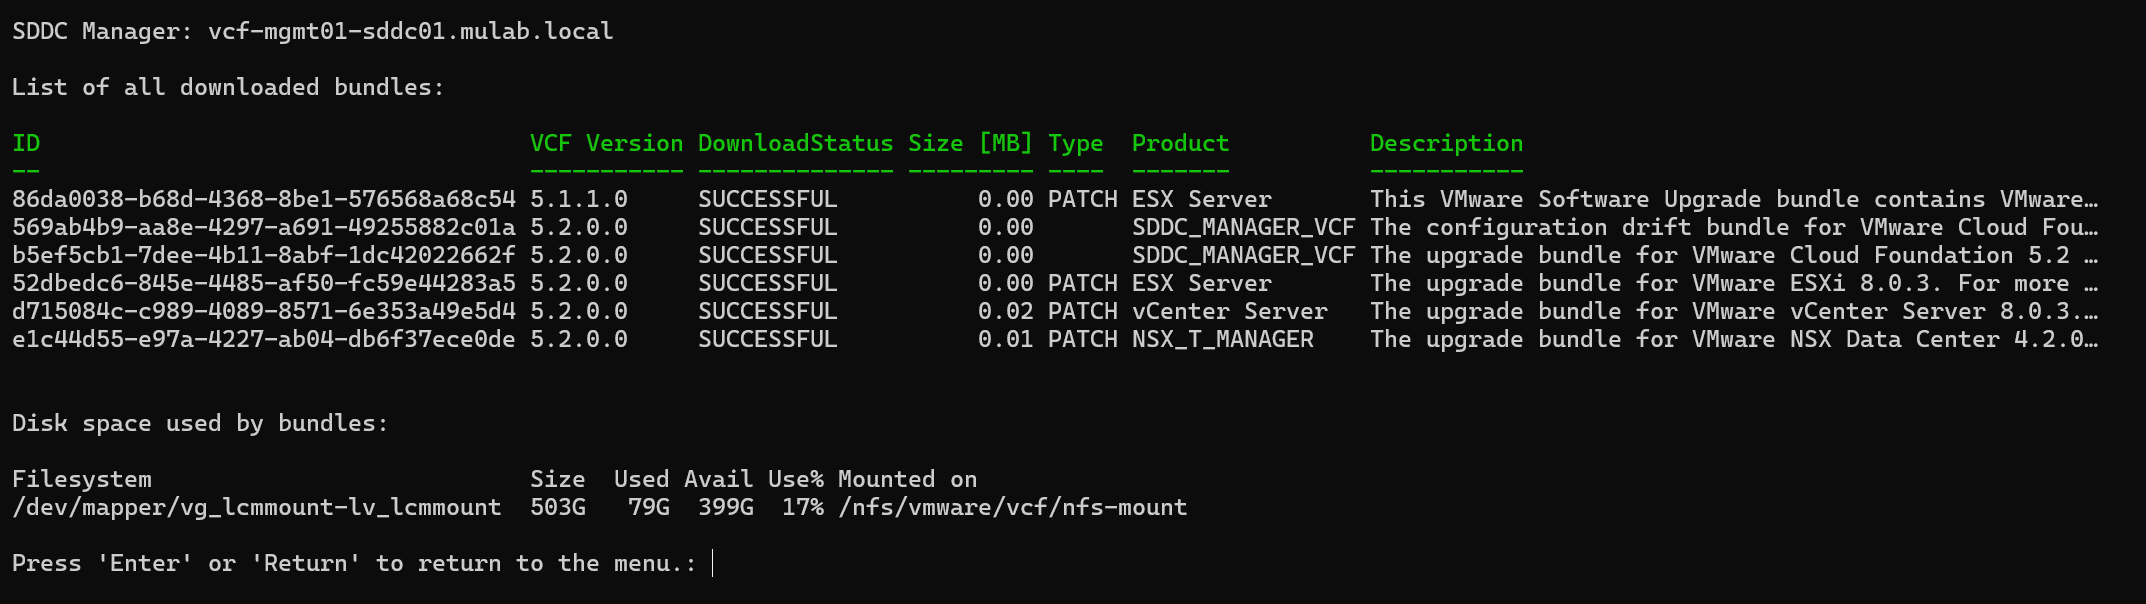Click the Size [MB] column header
The height and width of the screenshot is (604, 2146).
[x=970, y=143]
